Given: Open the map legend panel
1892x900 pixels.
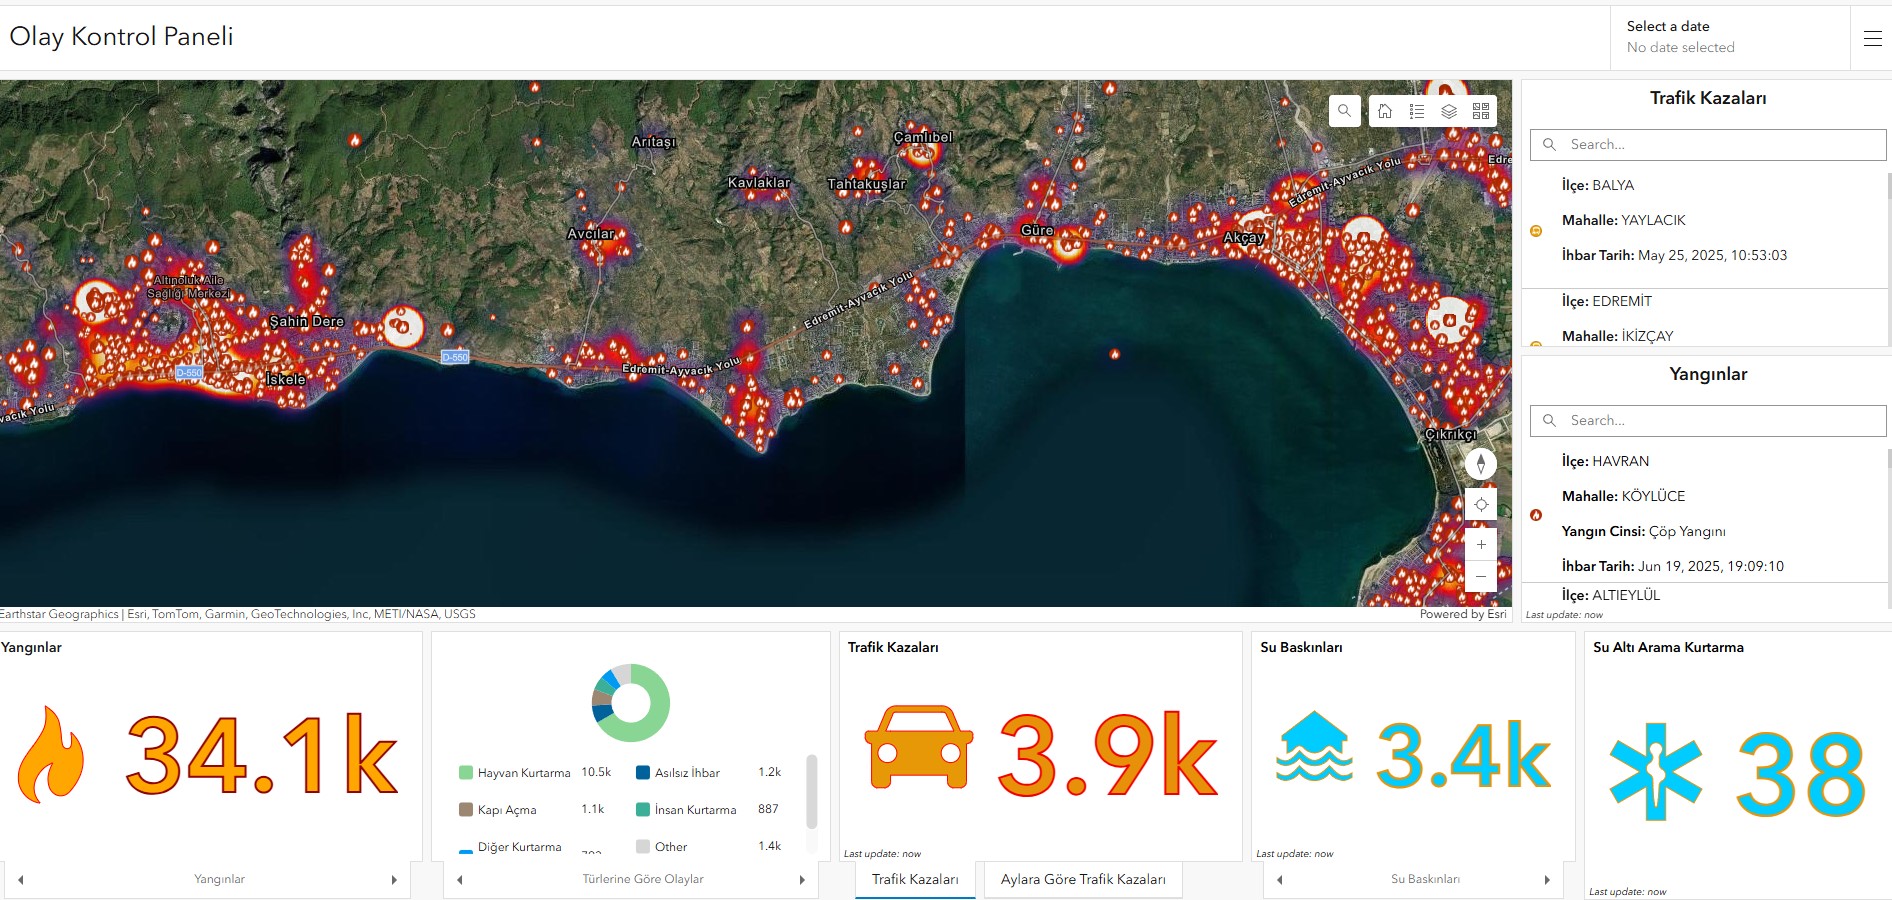Looking at the screenshot, I should 1417,111.
